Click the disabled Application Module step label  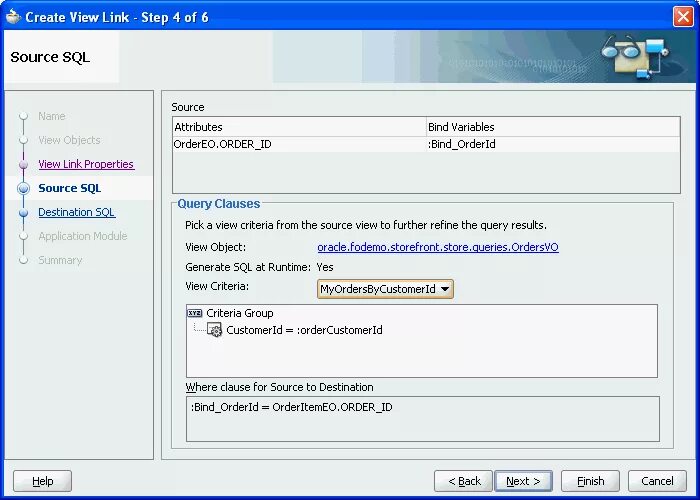click(x=83, y=236)
